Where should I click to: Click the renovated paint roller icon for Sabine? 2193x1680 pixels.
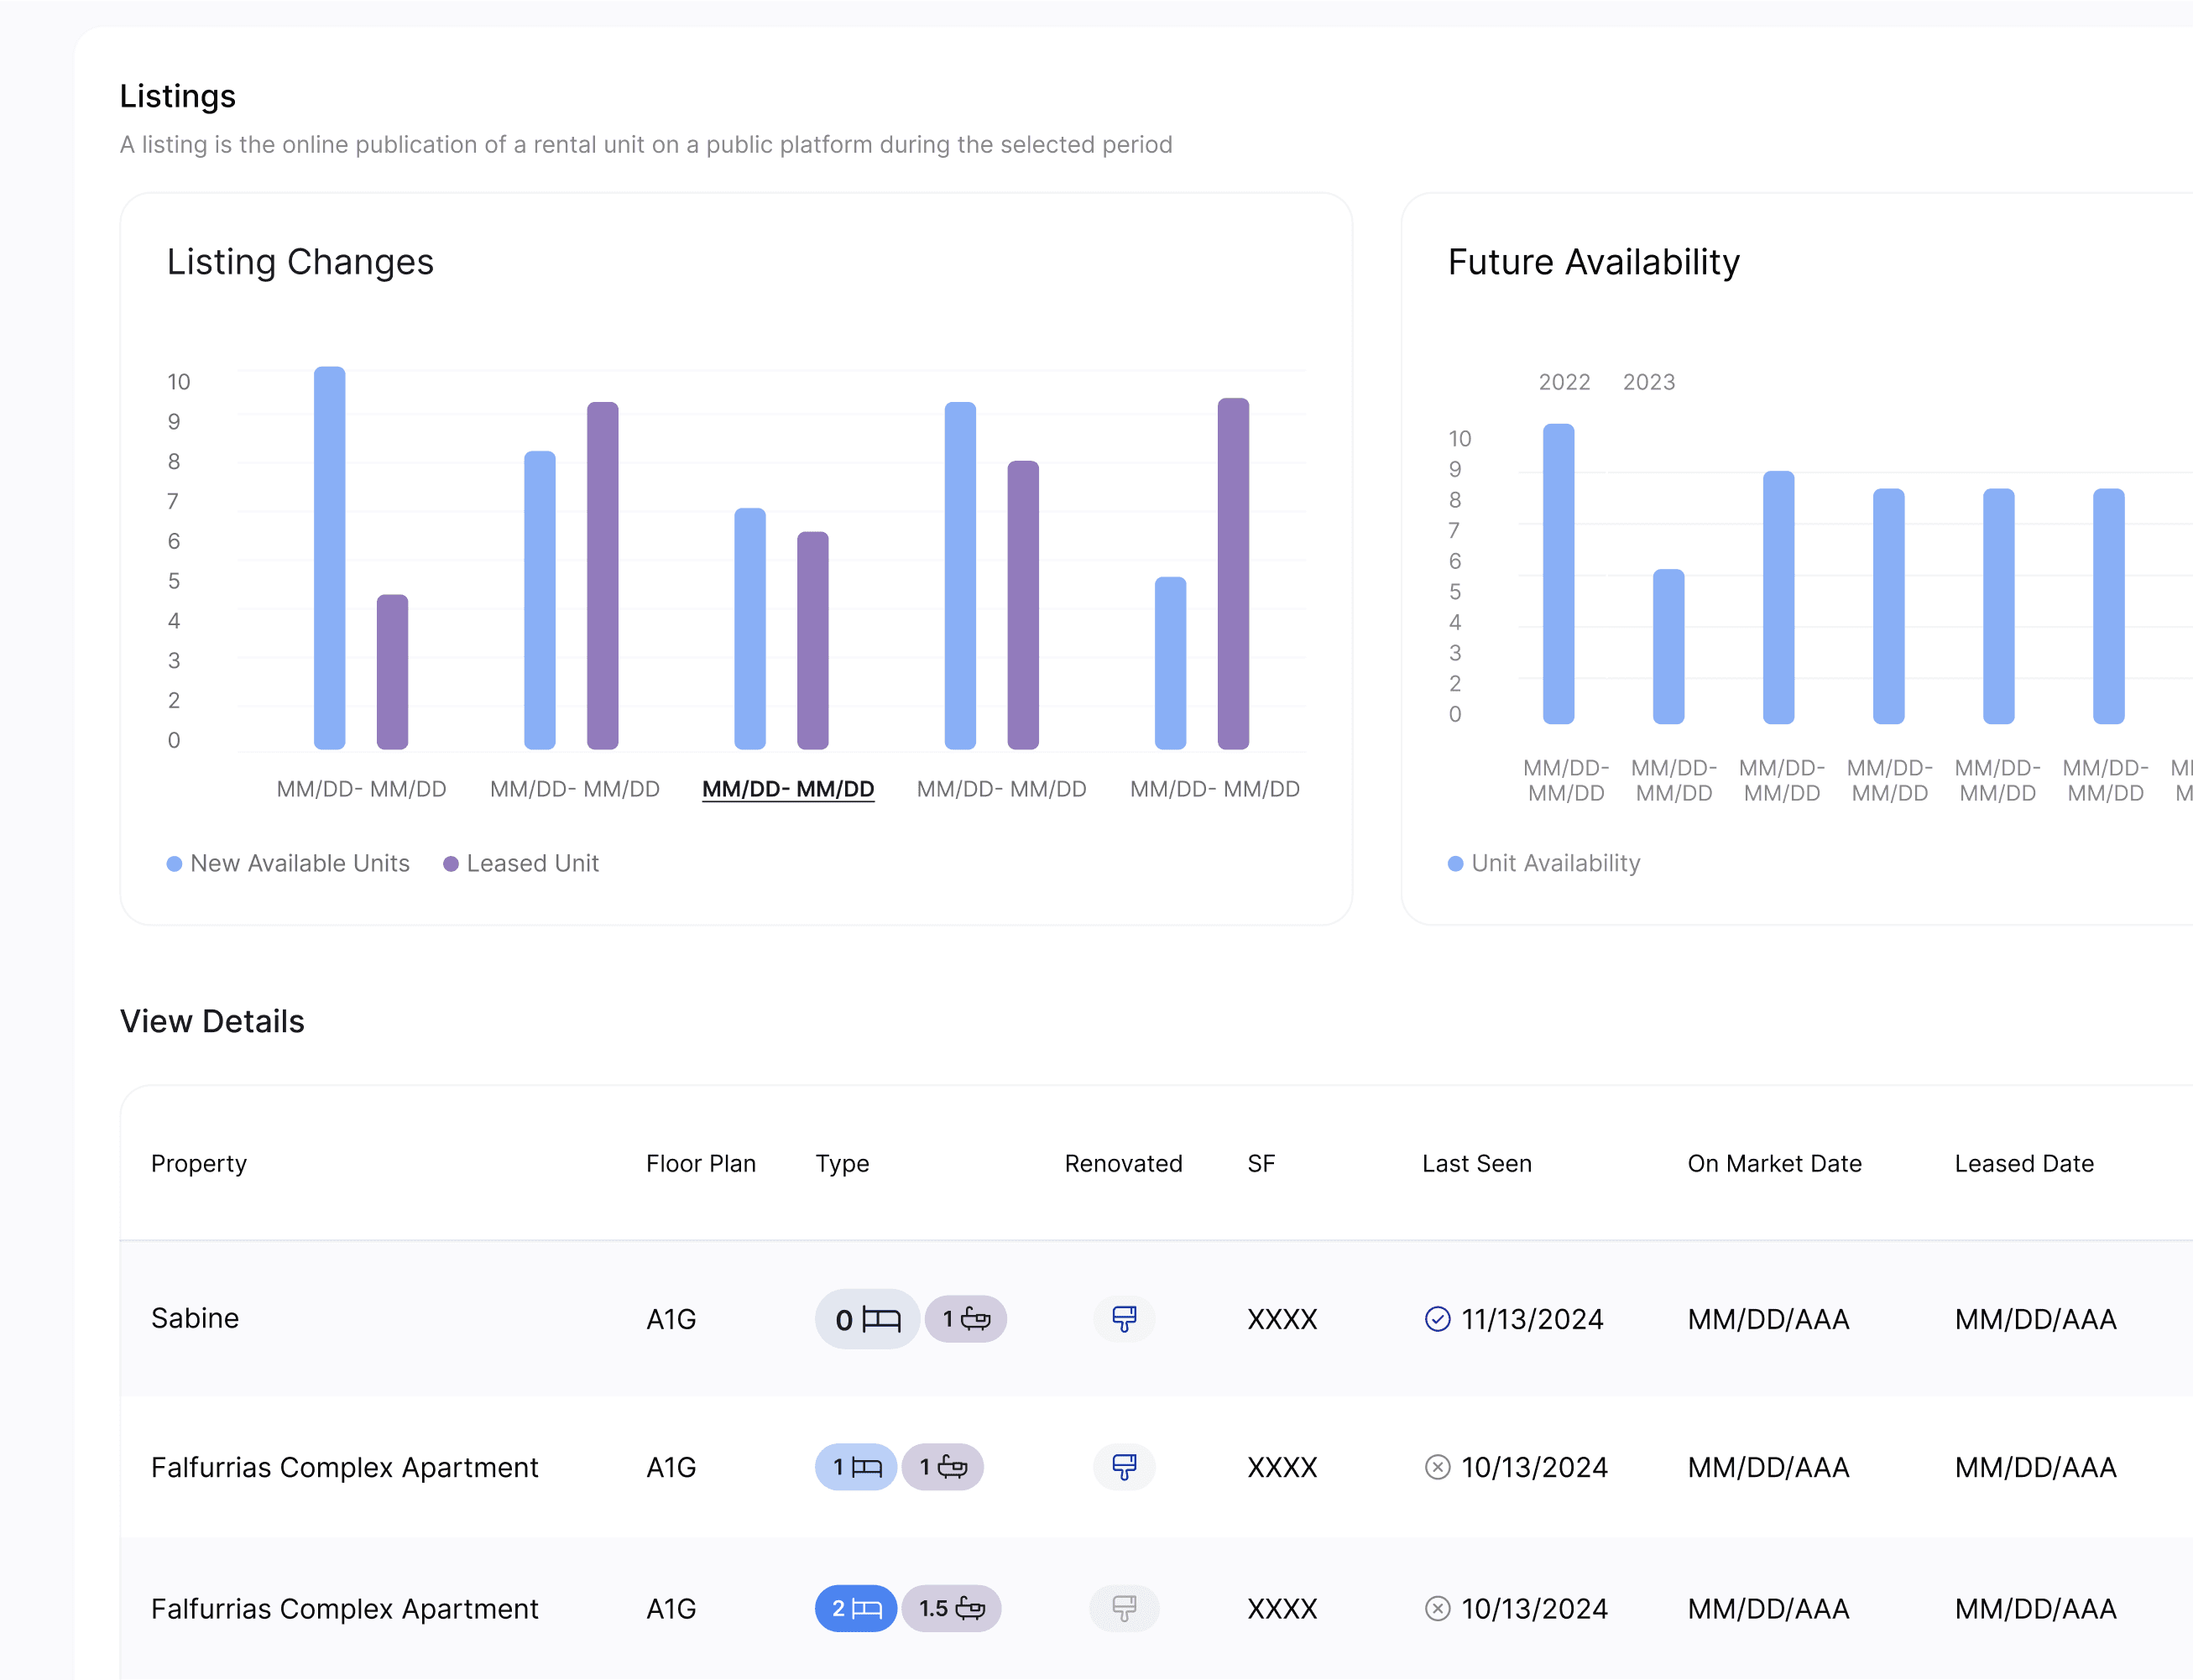pyautogui.click(x=1124, y=1319)
